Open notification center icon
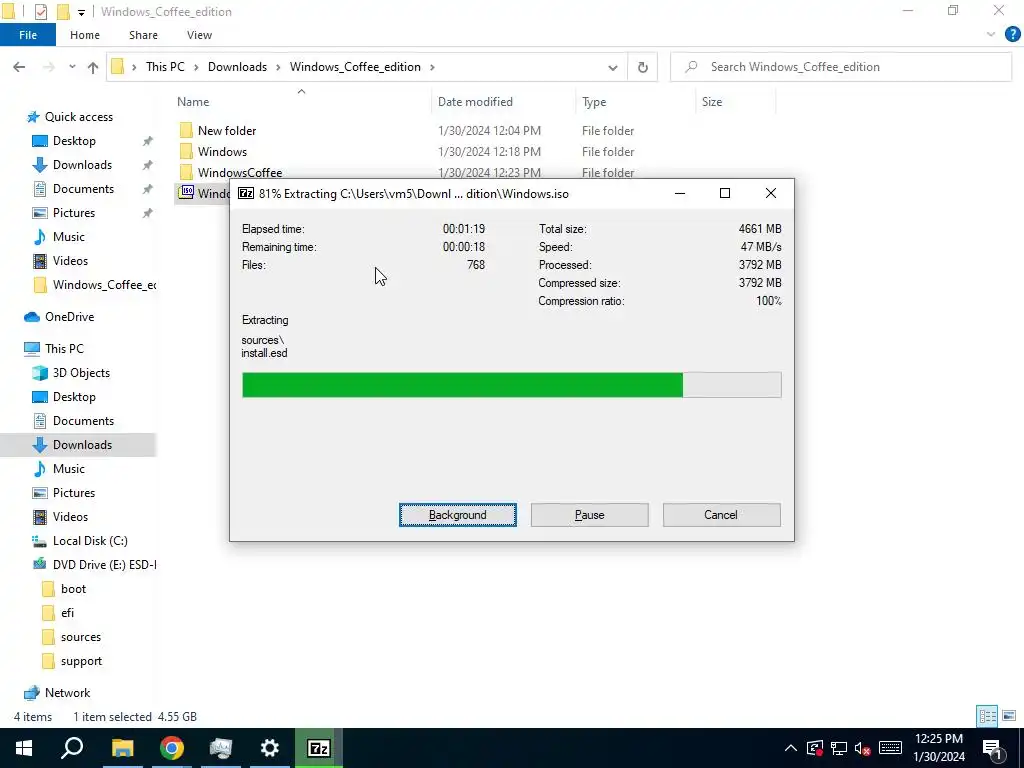Screen dimensions: 1024x768 pyautogui.click(x=992, y=748)
